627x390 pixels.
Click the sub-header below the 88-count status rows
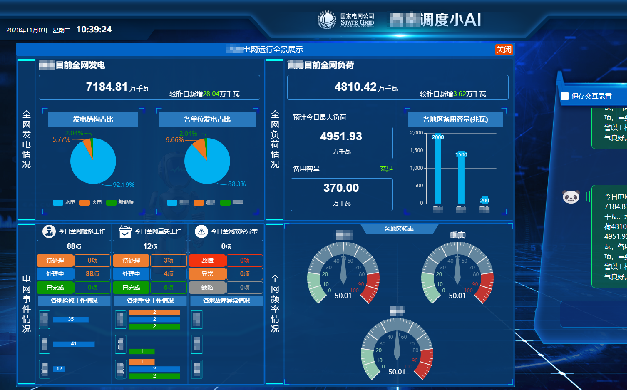(x=74, y=300)
